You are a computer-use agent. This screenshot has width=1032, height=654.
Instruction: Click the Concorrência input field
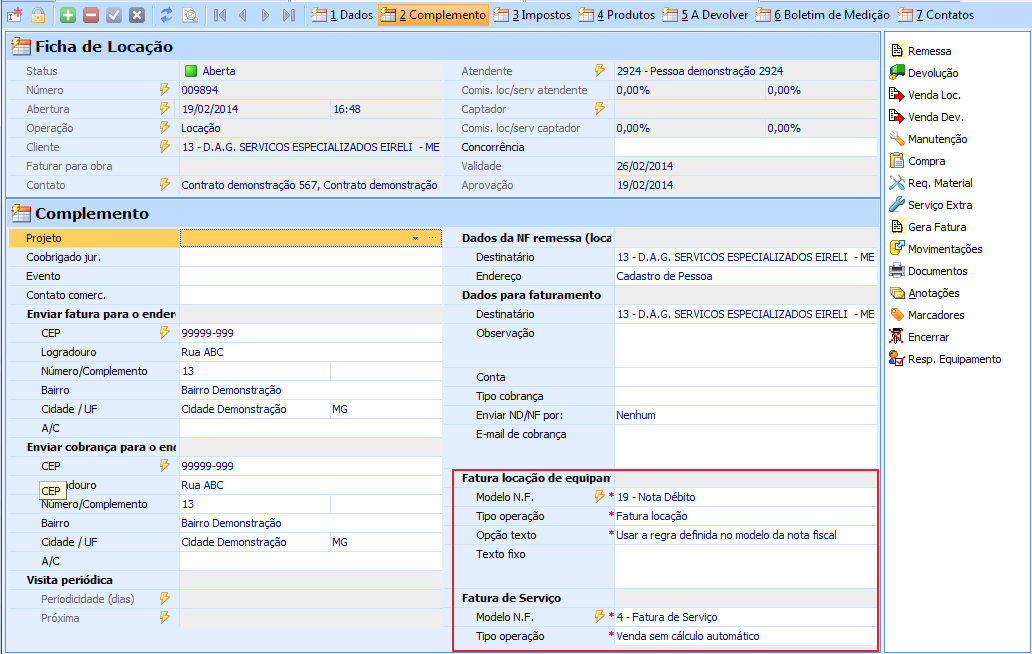coord(746,147)
